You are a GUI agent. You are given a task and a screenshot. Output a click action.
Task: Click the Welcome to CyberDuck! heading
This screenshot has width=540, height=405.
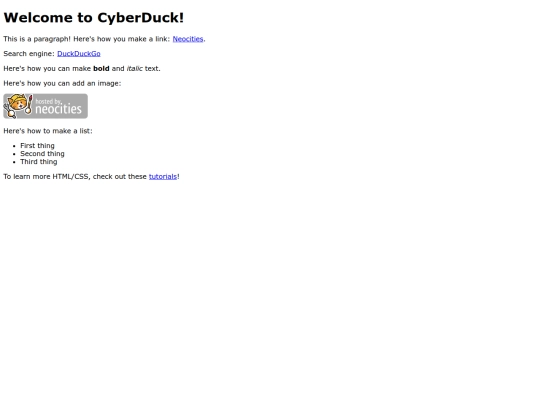94,18
